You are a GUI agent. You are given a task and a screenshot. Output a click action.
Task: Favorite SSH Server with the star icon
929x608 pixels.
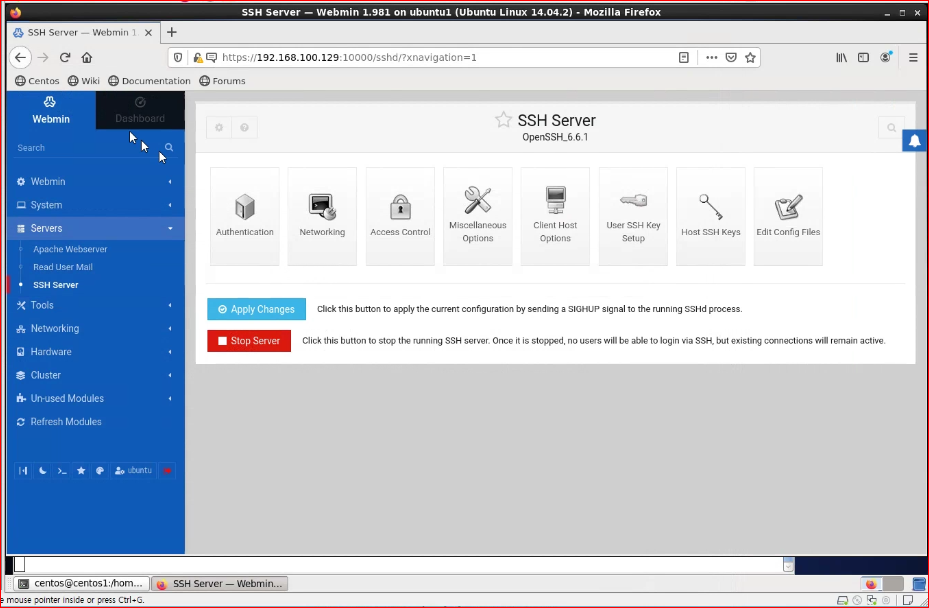pyautogui.click(x=503, y=120)
